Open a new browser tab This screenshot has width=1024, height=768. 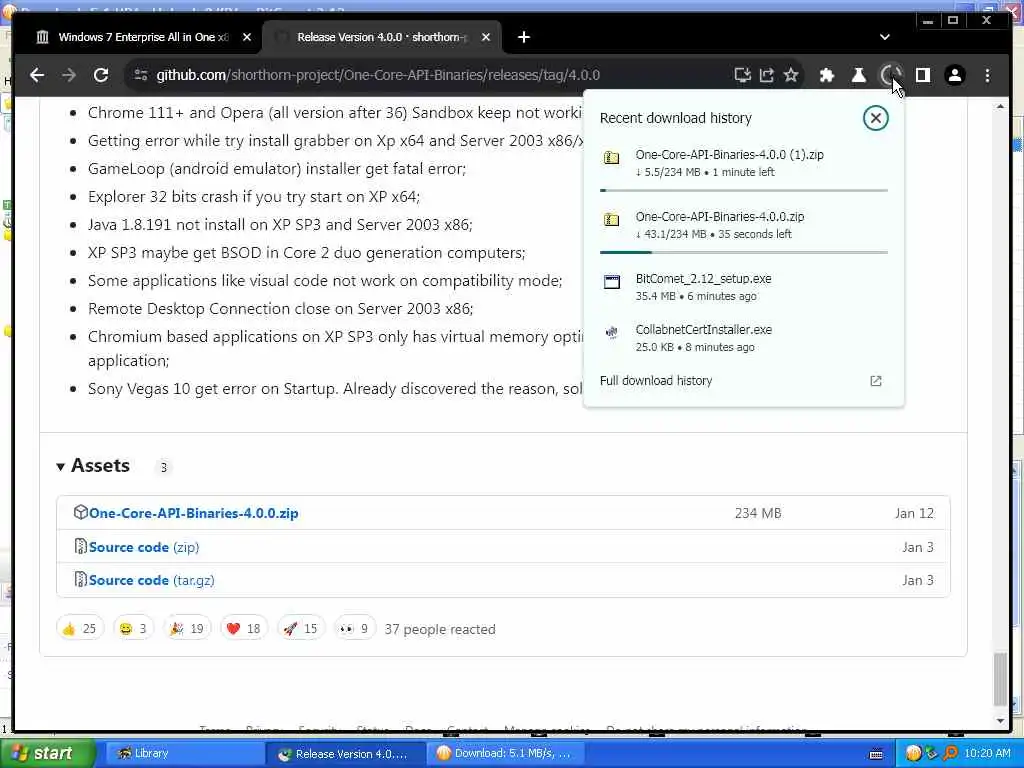524,37
